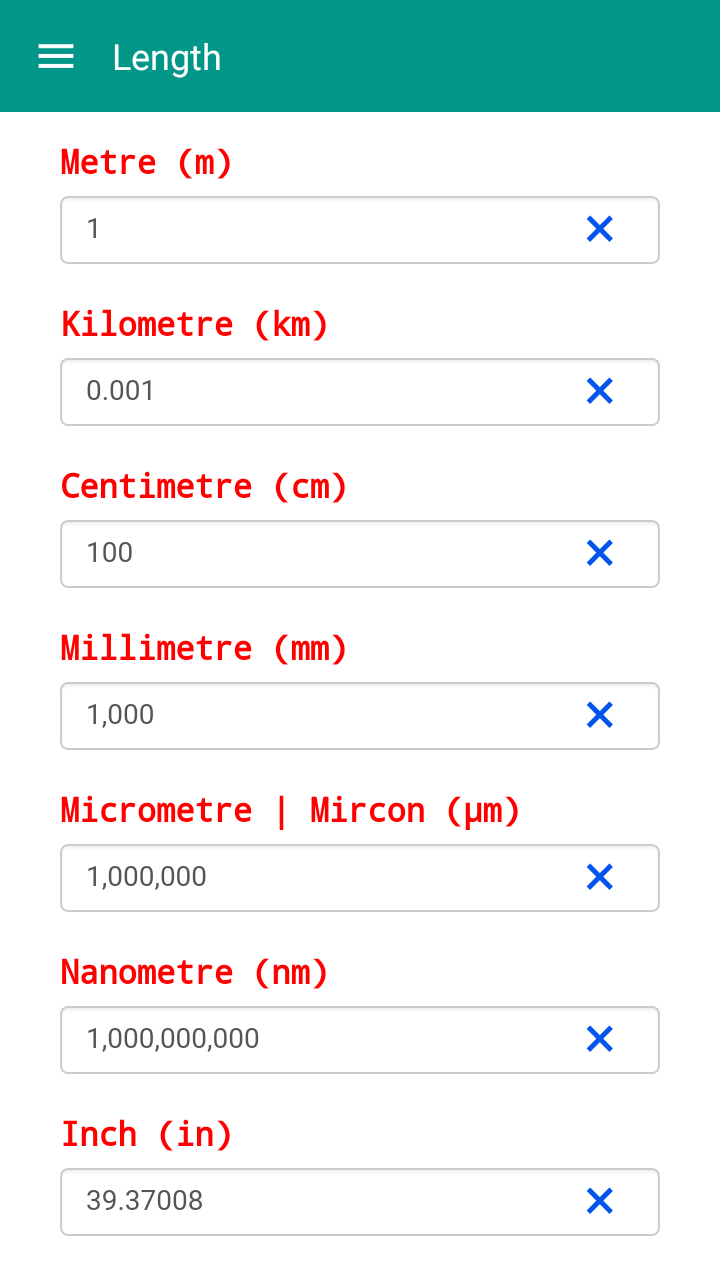Clear the Nanometre field value

tap(599, 1039)
